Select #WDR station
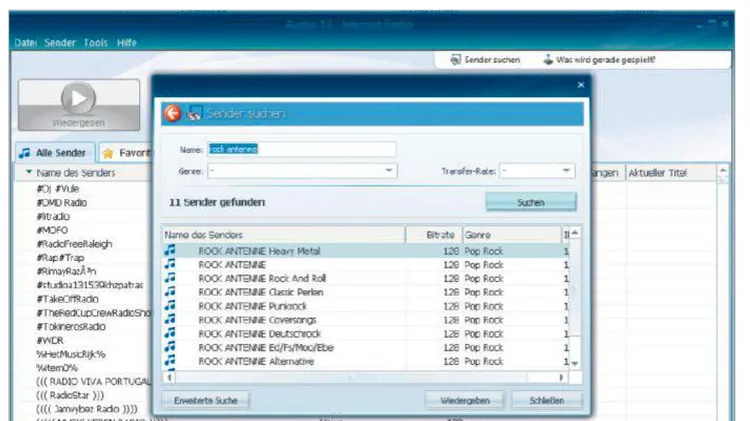Viewport: 750px width, 421px height. pos(50,341)
